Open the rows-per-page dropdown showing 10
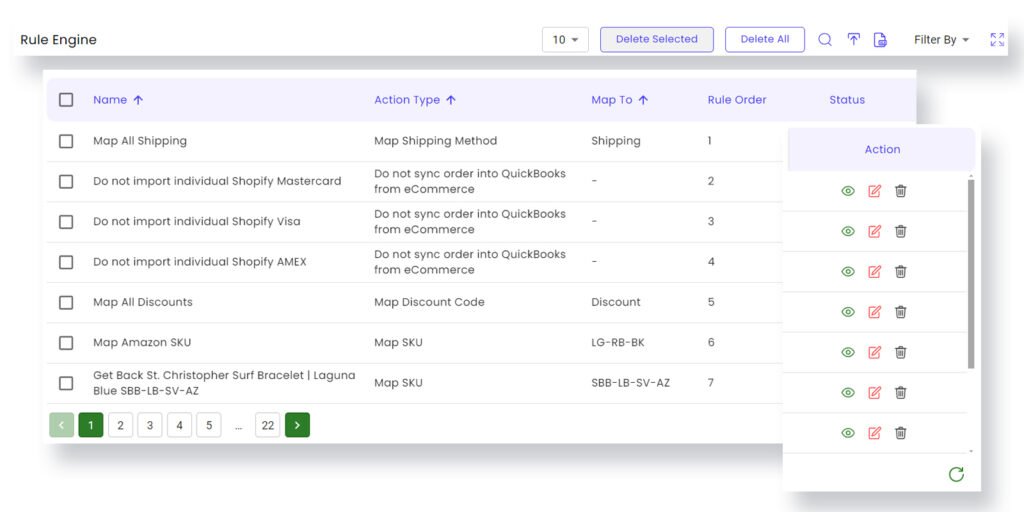This screenshot has width=1024, height=512. [565, 40]
